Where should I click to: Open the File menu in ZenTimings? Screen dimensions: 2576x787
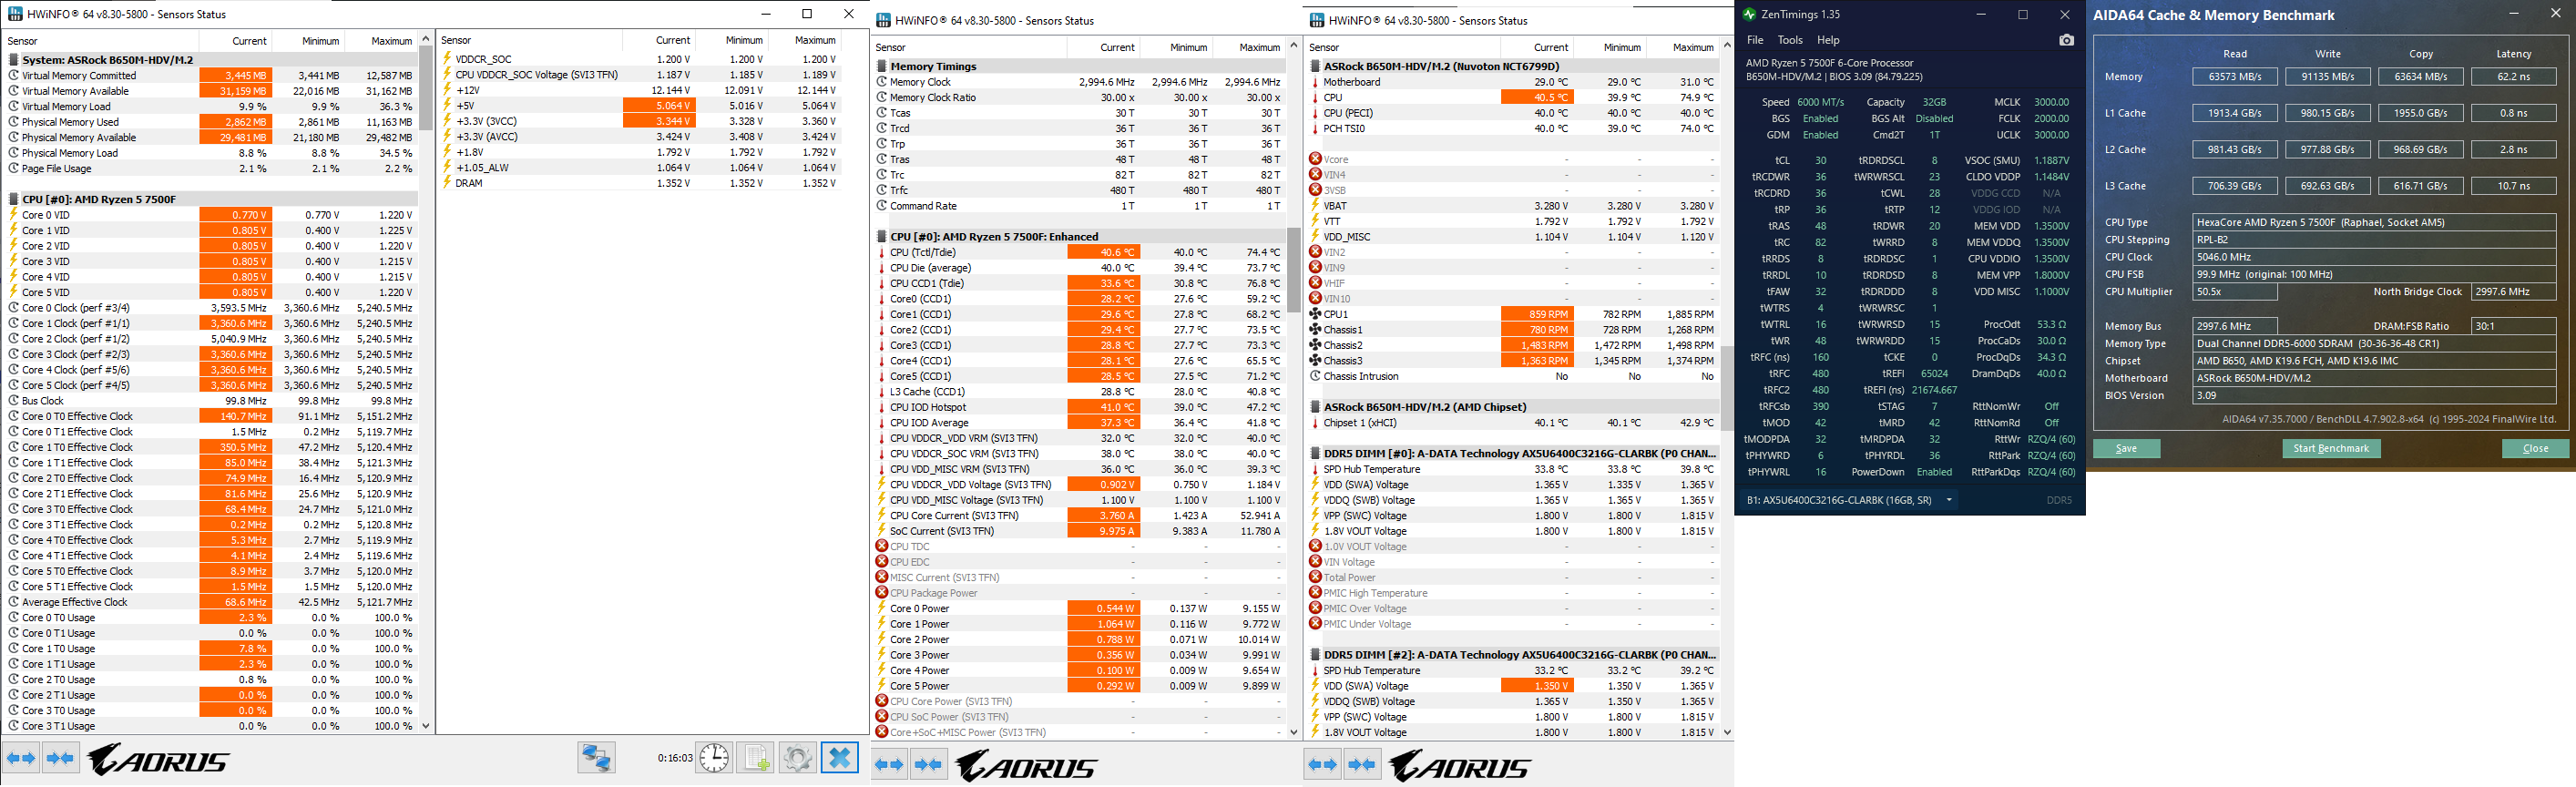1755,40
